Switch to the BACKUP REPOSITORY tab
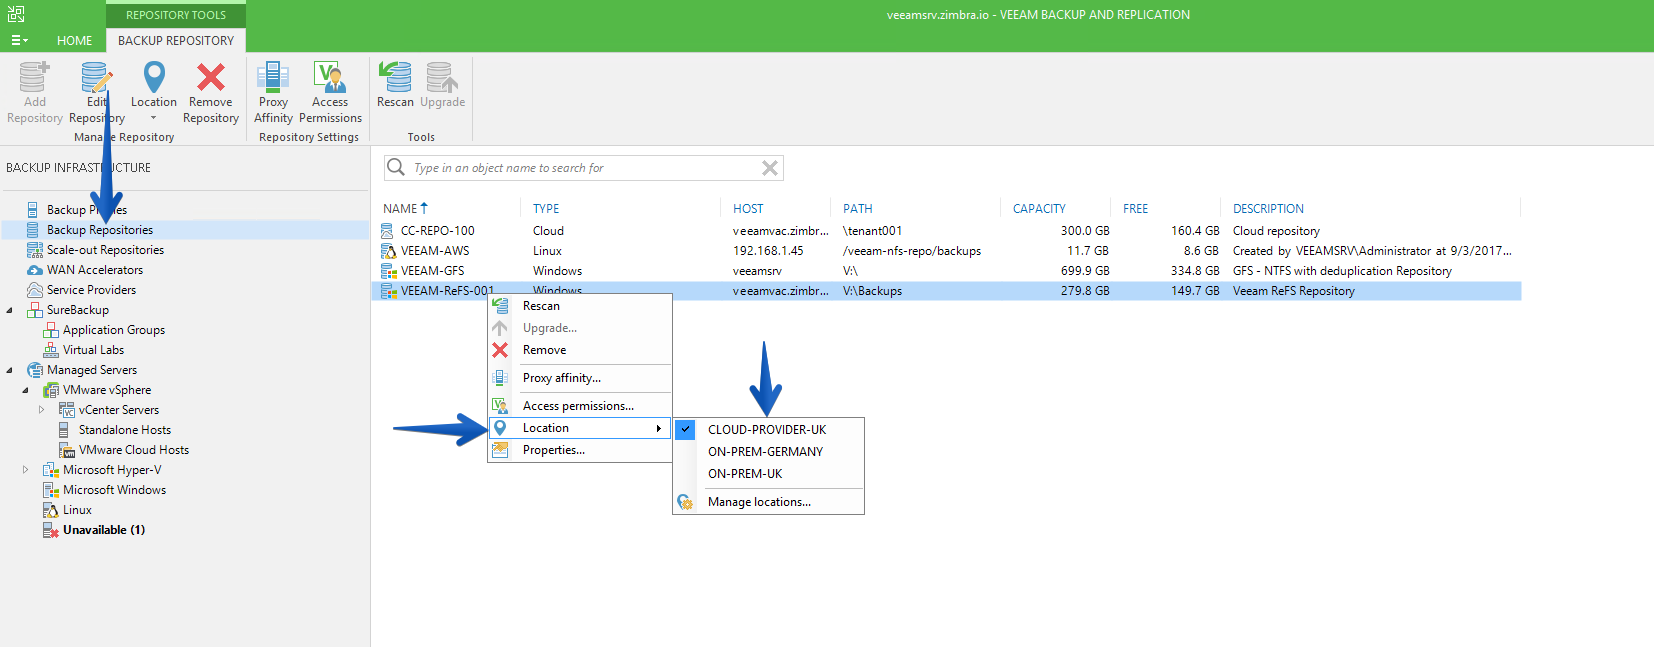1654x647 pixels. click(x=176, y=41)
